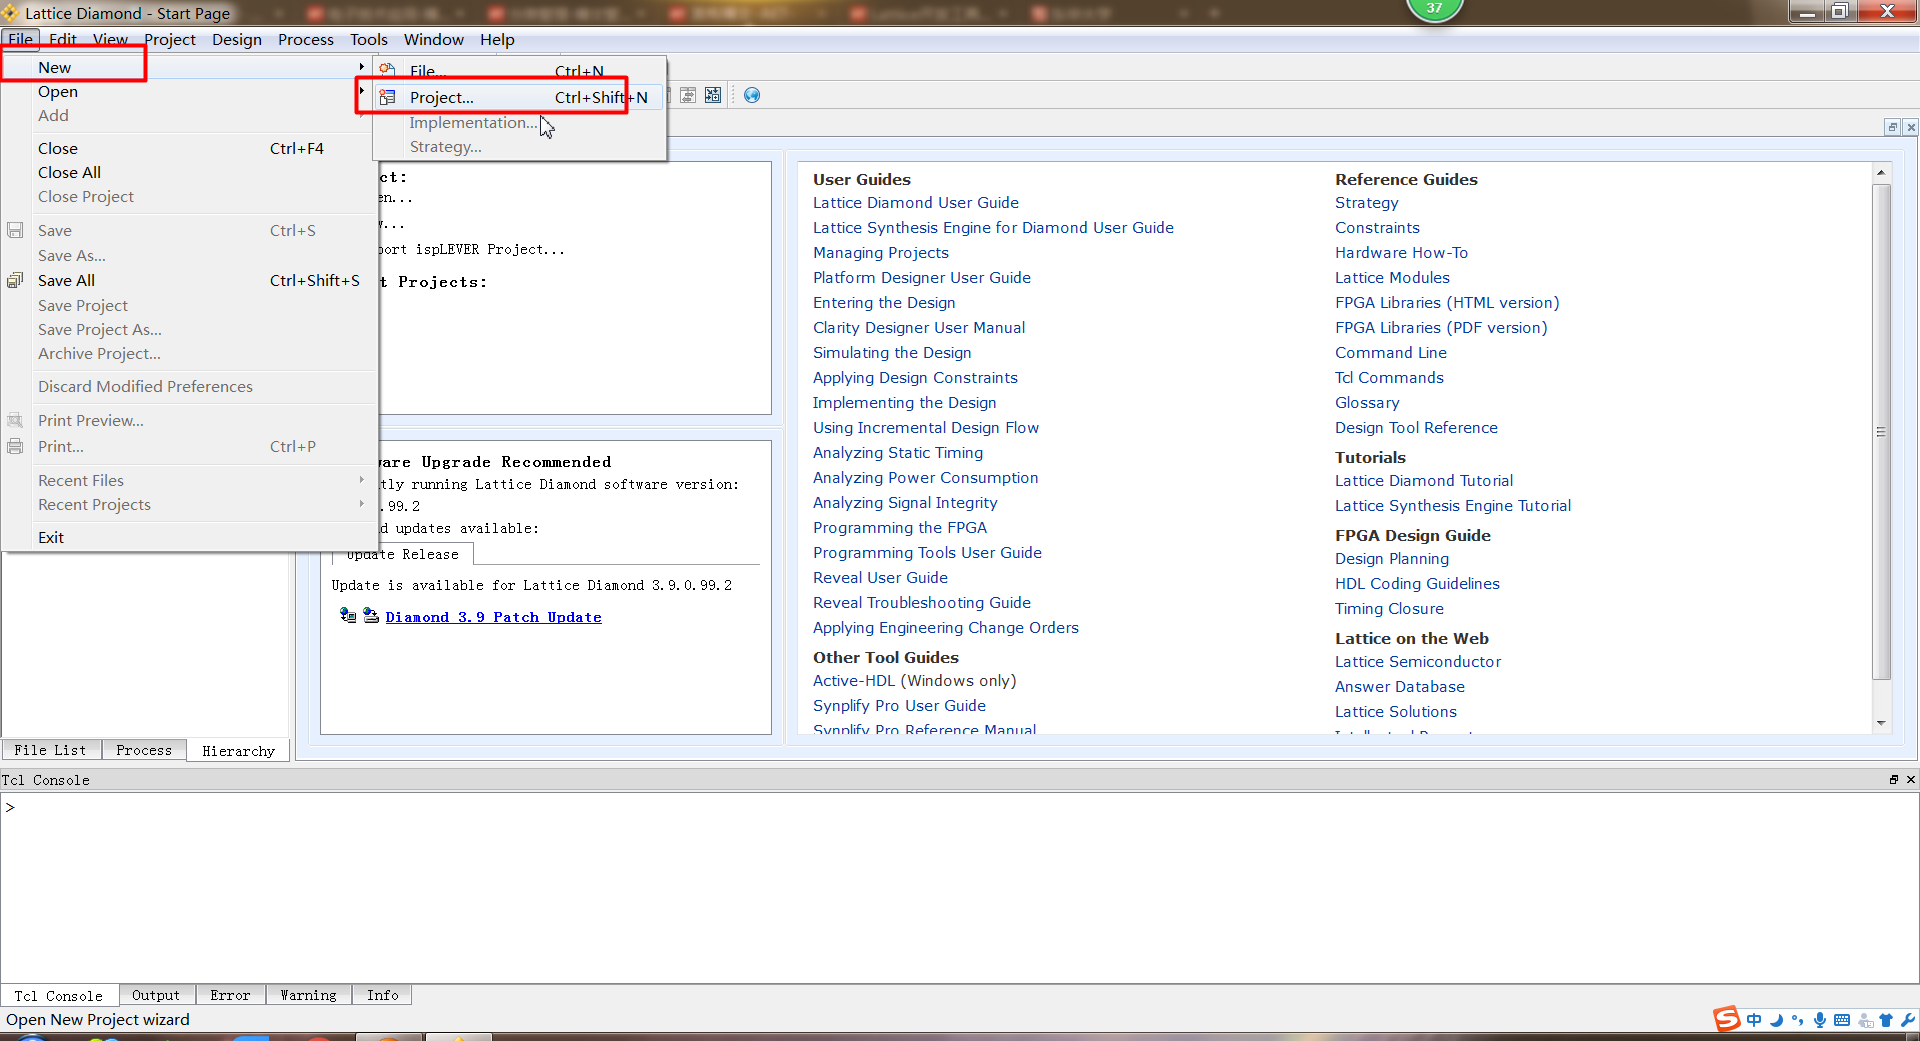Screen dimensions: 1920x1041
Task: Open the Process menu in the menu bar
Action: tap(306, 39)
